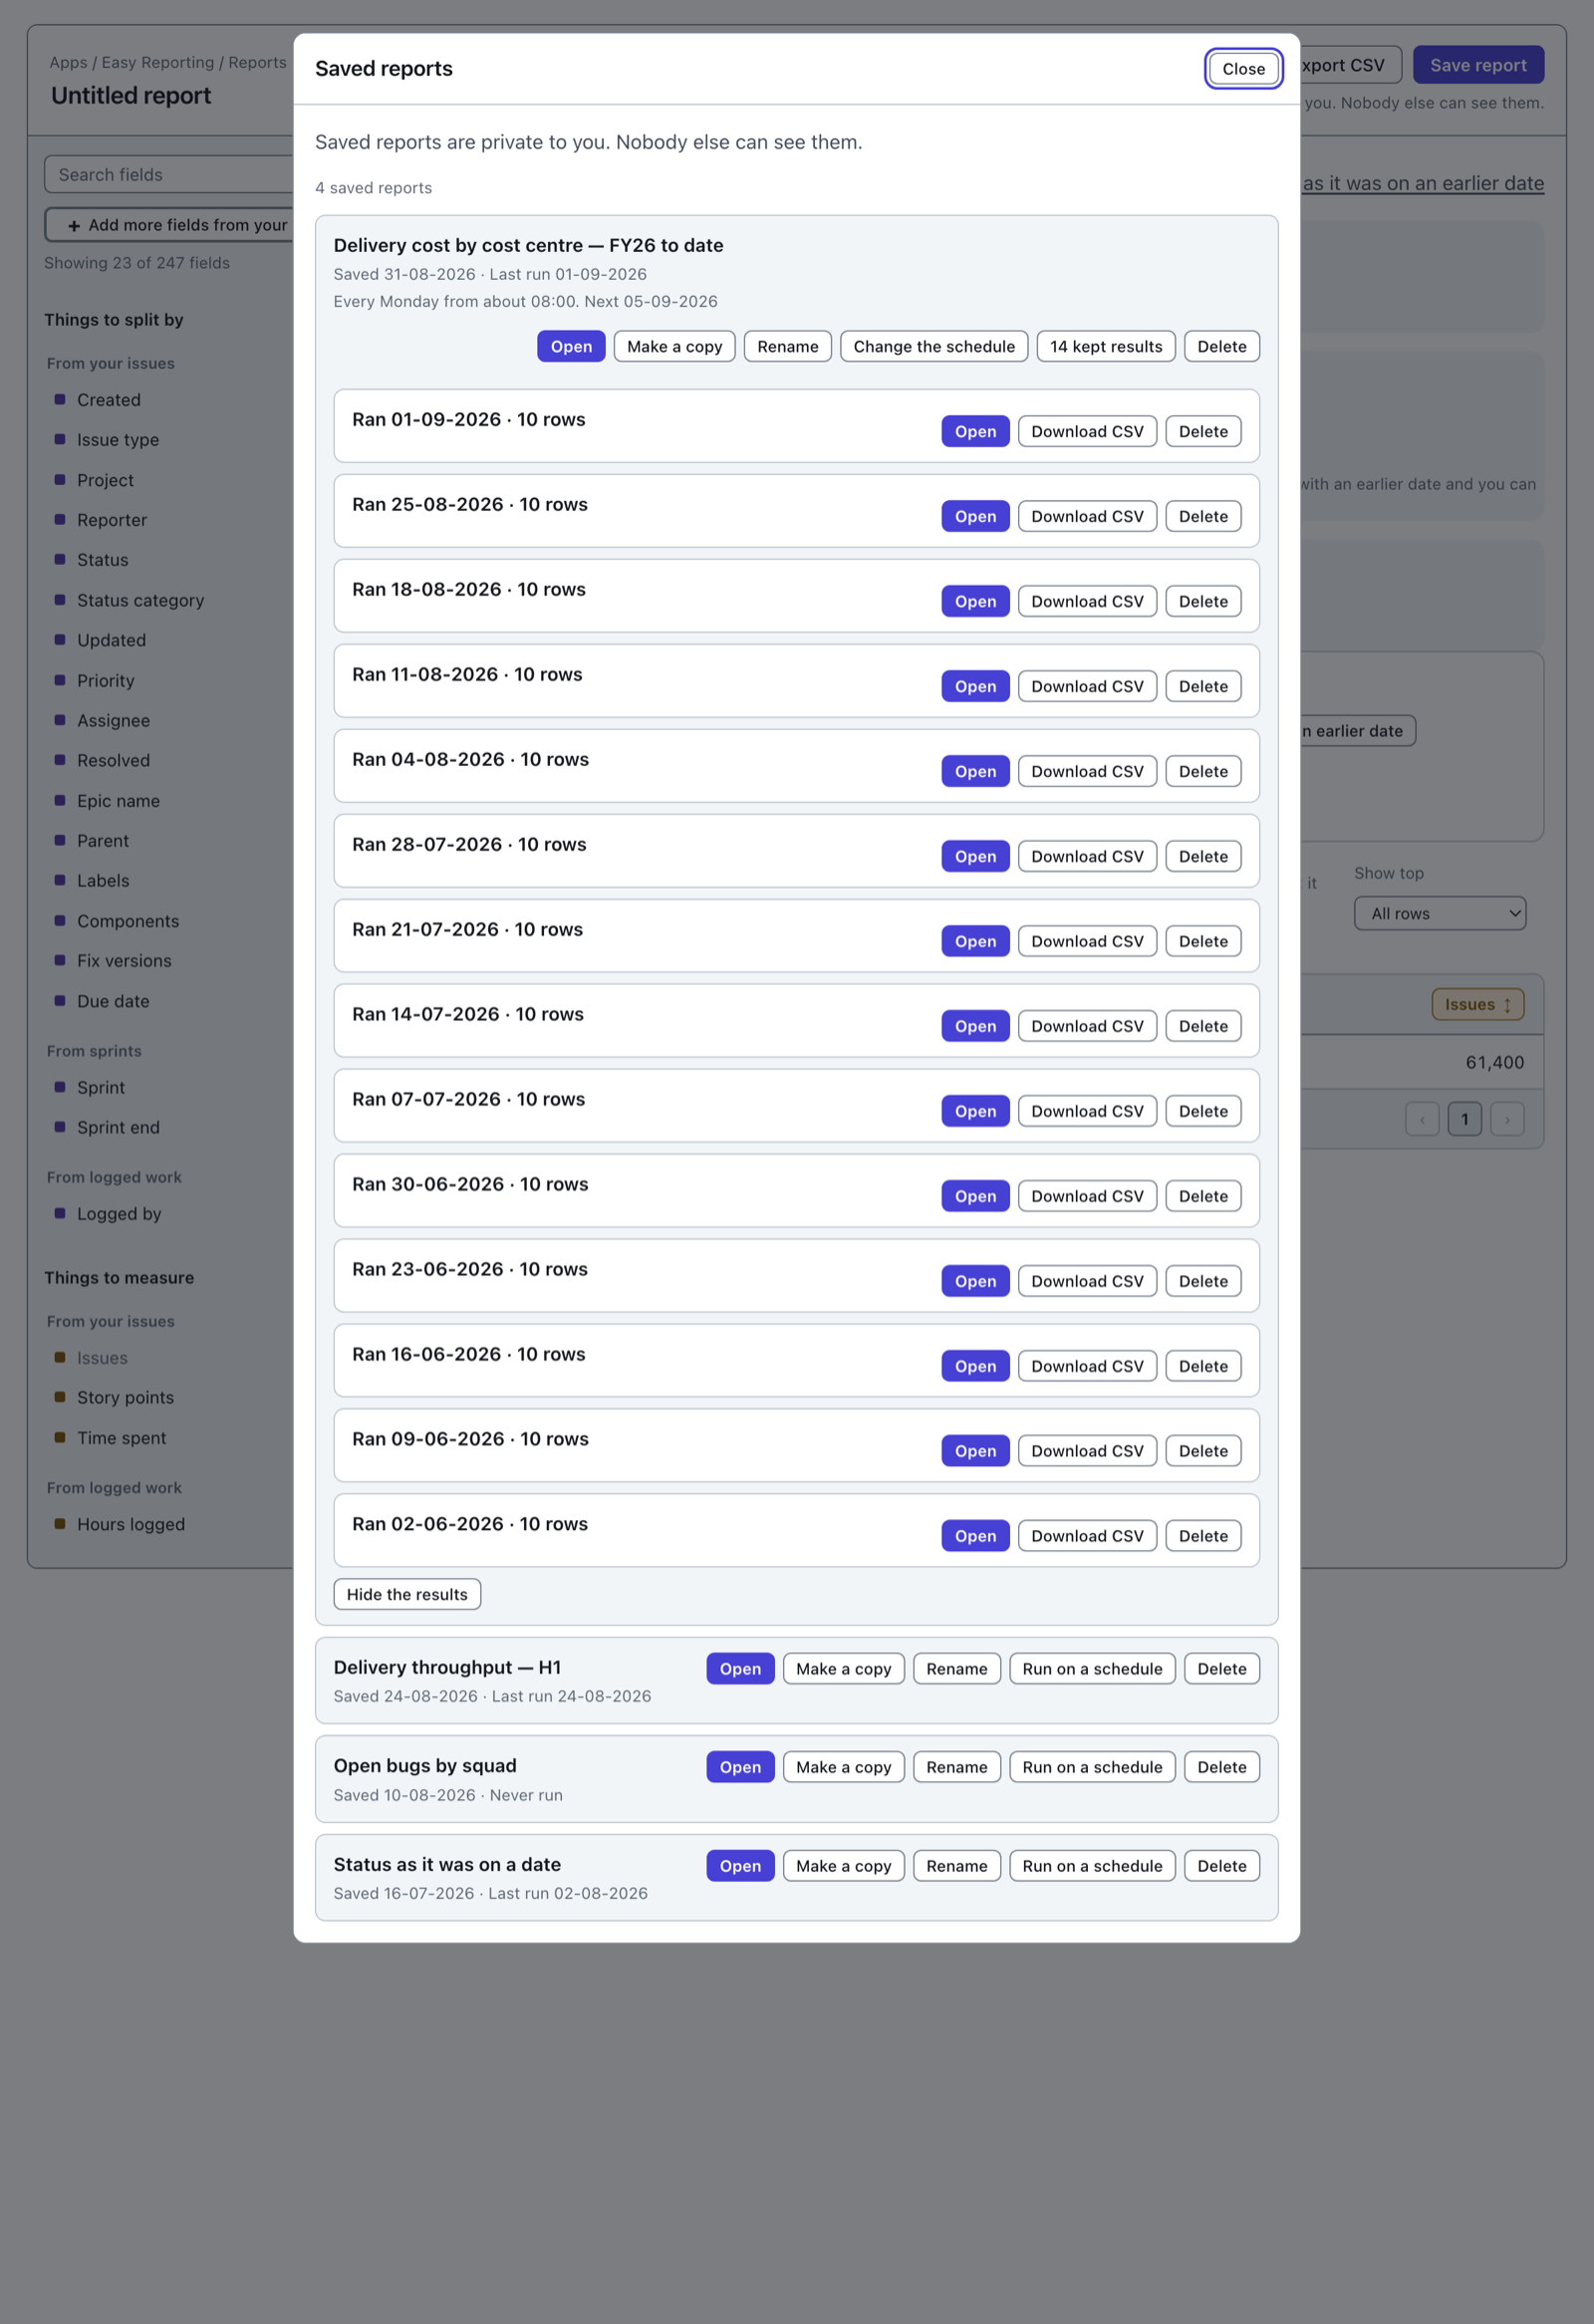Delete the result ran 18-08-2026
The width and height of the screenshot is (1594, 2324).
(x=1202, y=601)
